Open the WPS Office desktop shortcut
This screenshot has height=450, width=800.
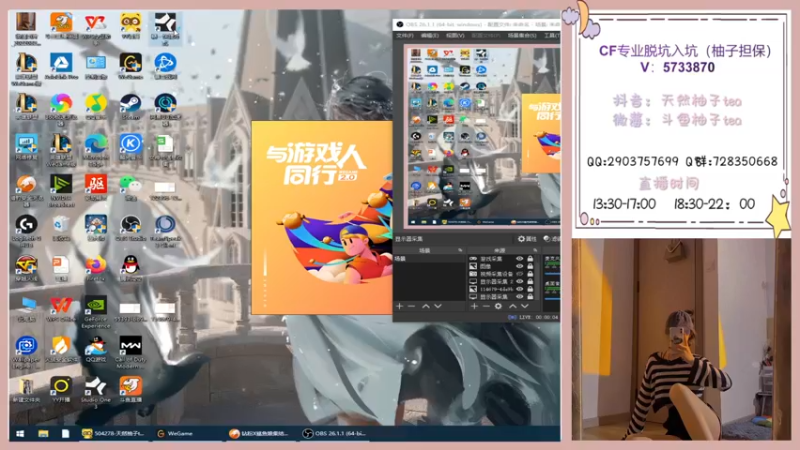click(x=61, y=309)
